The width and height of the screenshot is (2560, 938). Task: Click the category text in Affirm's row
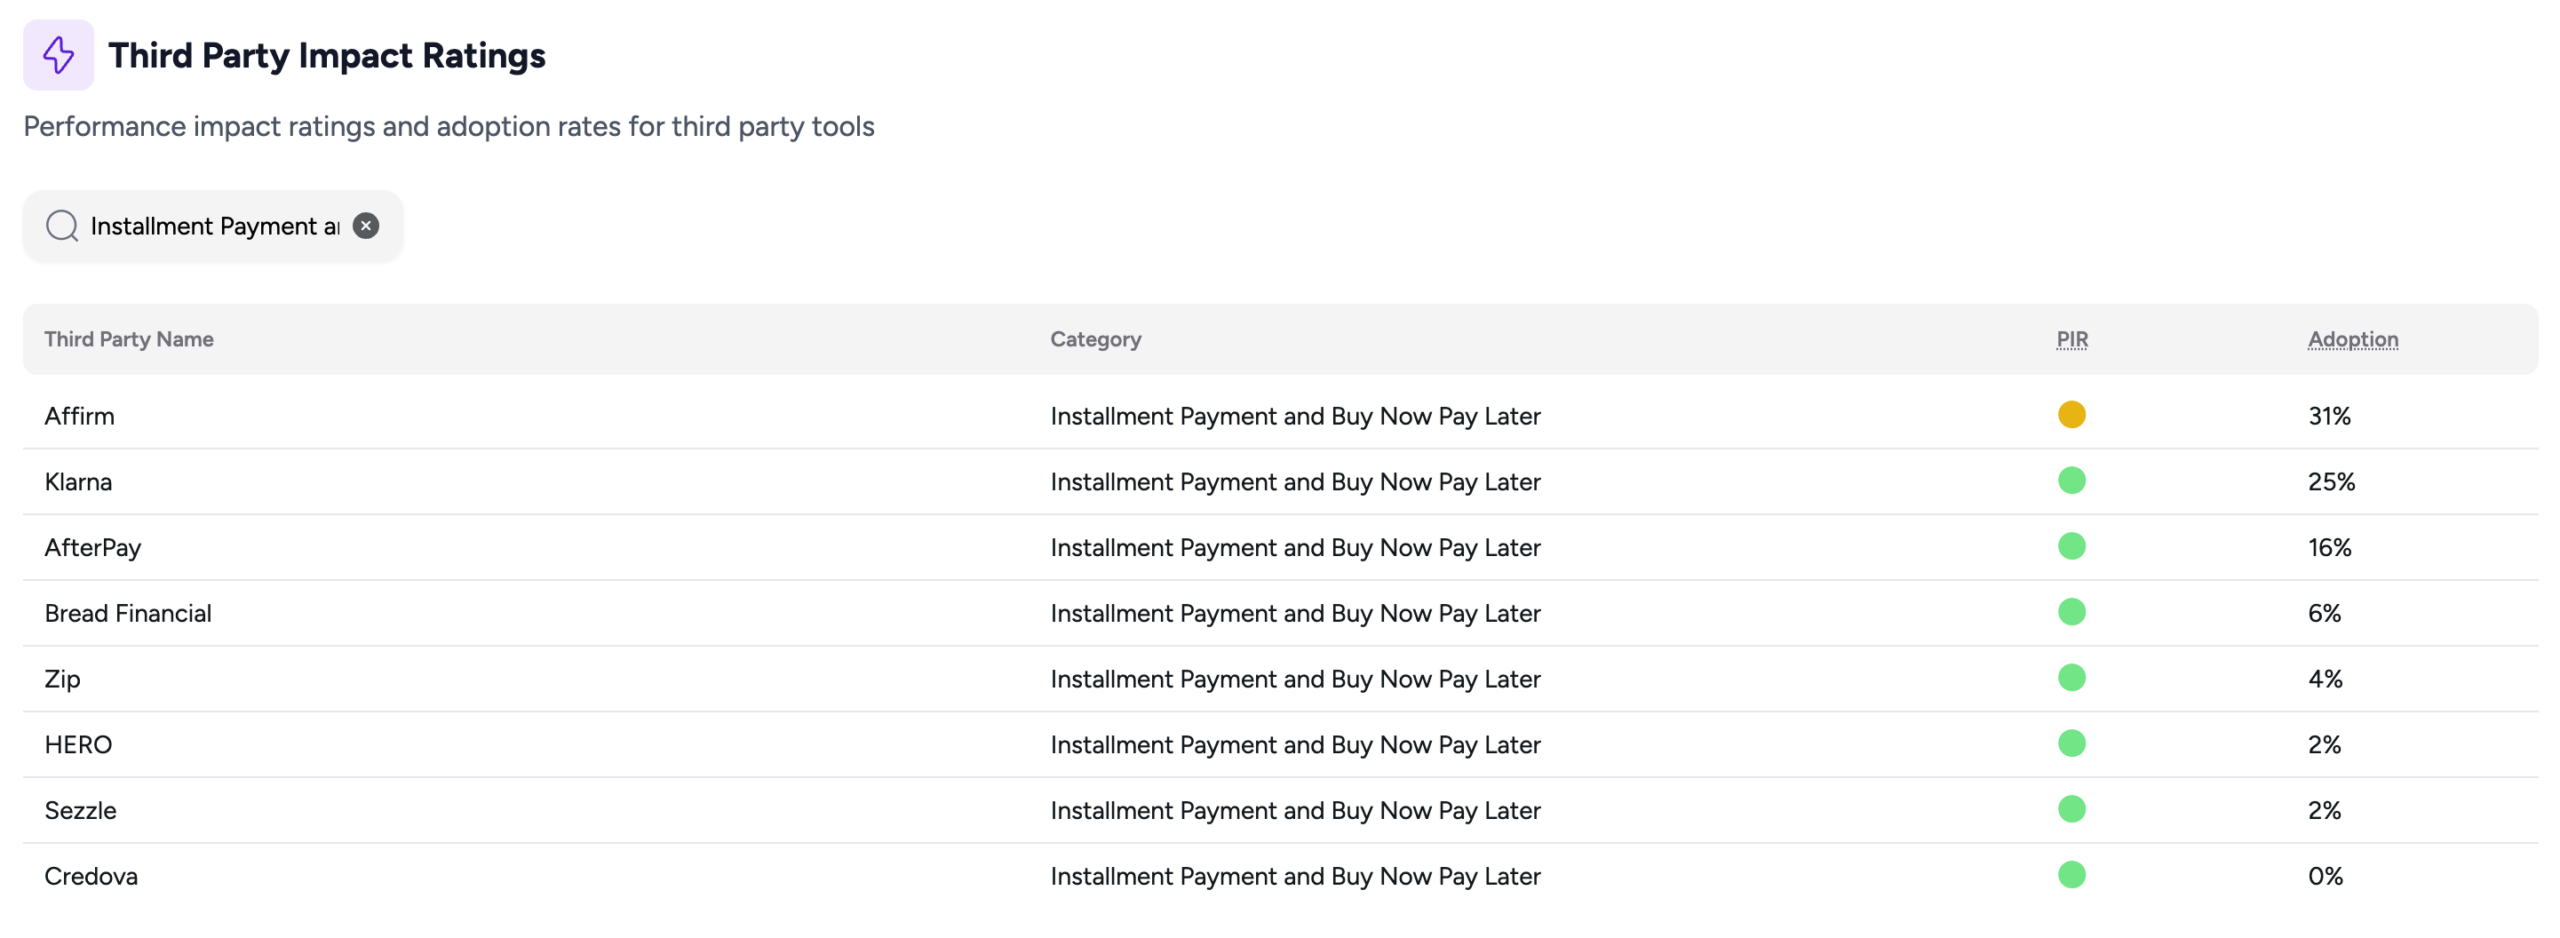point(1295,416)
